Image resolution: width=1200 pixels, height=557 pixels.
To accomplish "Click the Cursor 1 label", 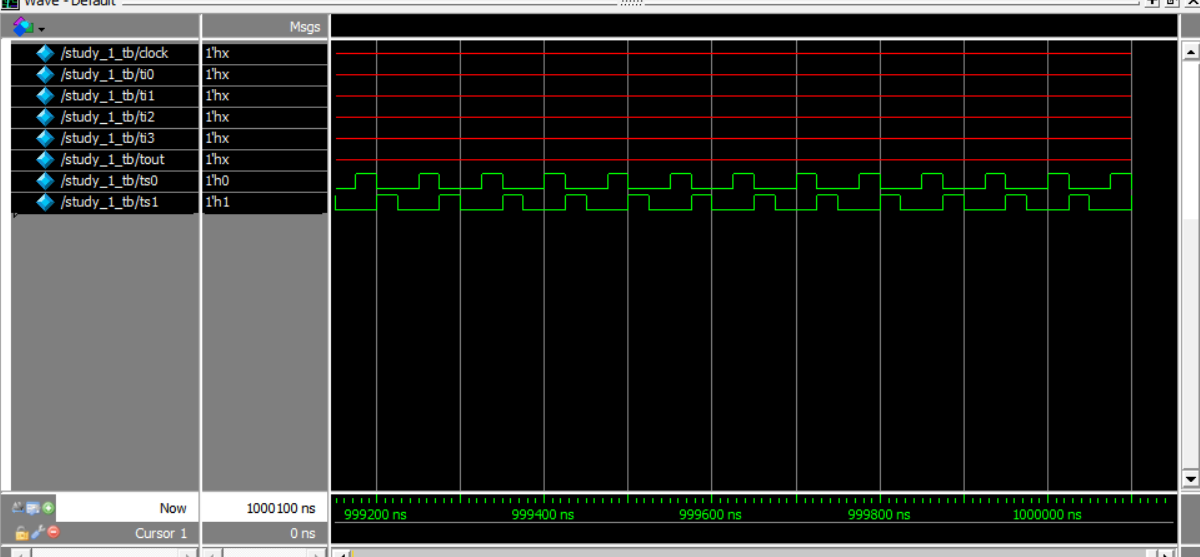I will pyautogui.click(x=160, y=533).
